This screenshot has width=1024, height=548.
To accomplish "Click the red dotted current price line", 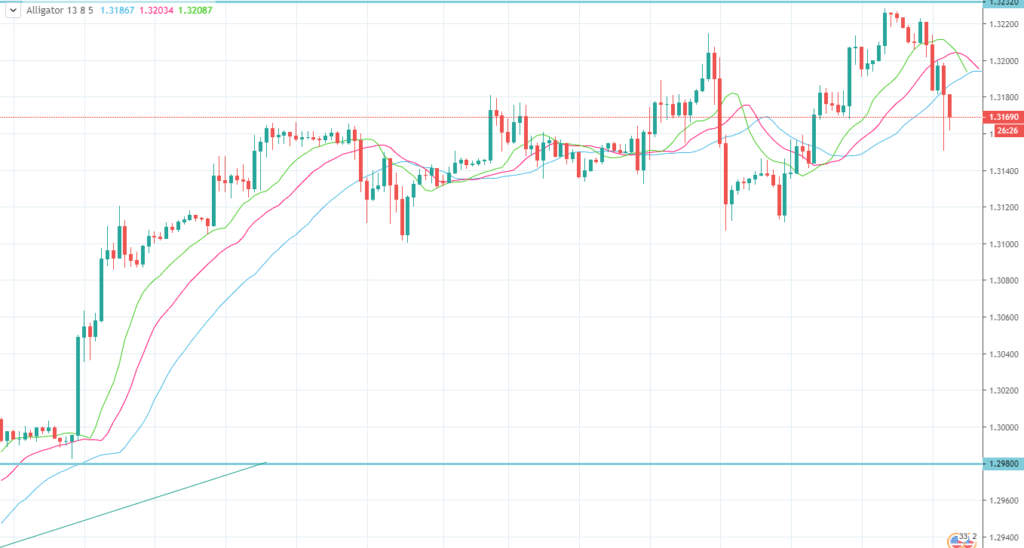I will point(500,117).
